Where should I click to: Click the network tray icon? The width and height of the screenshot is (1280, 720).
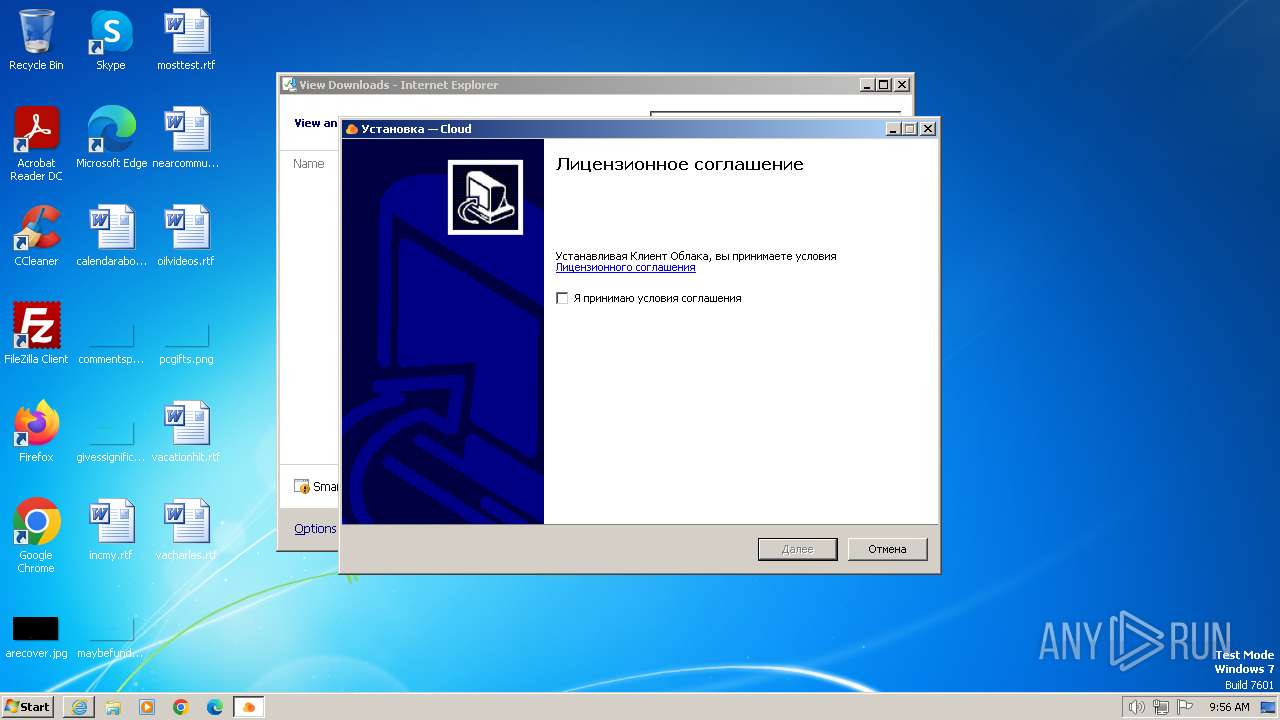pyautogui.click(x=1161, y=707)
